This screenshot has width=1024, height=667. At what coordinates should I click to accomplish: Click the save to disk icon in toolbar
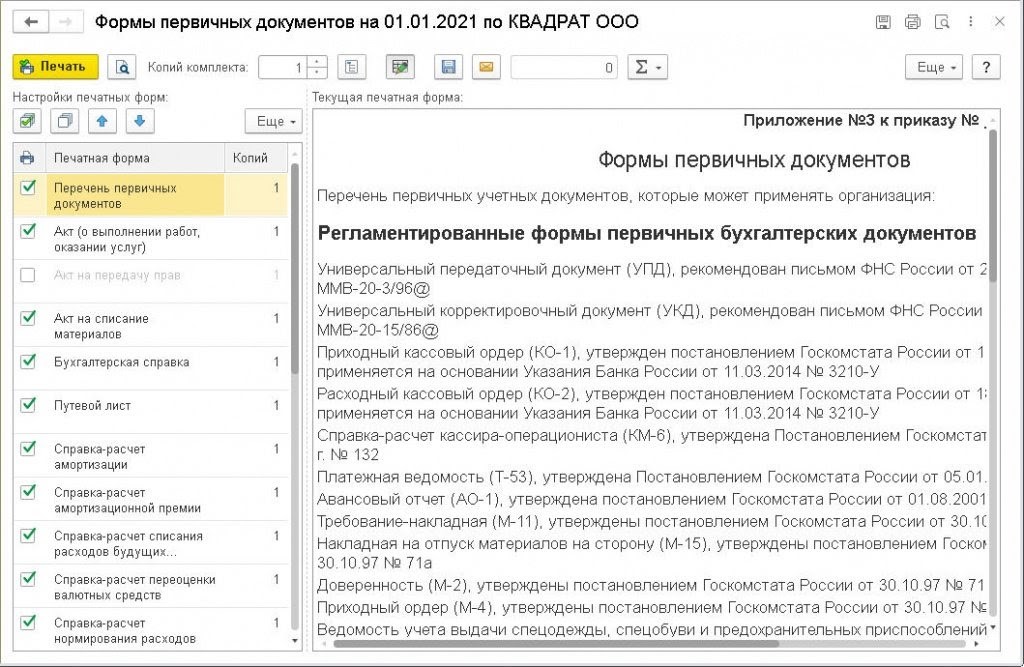[448, 67]
